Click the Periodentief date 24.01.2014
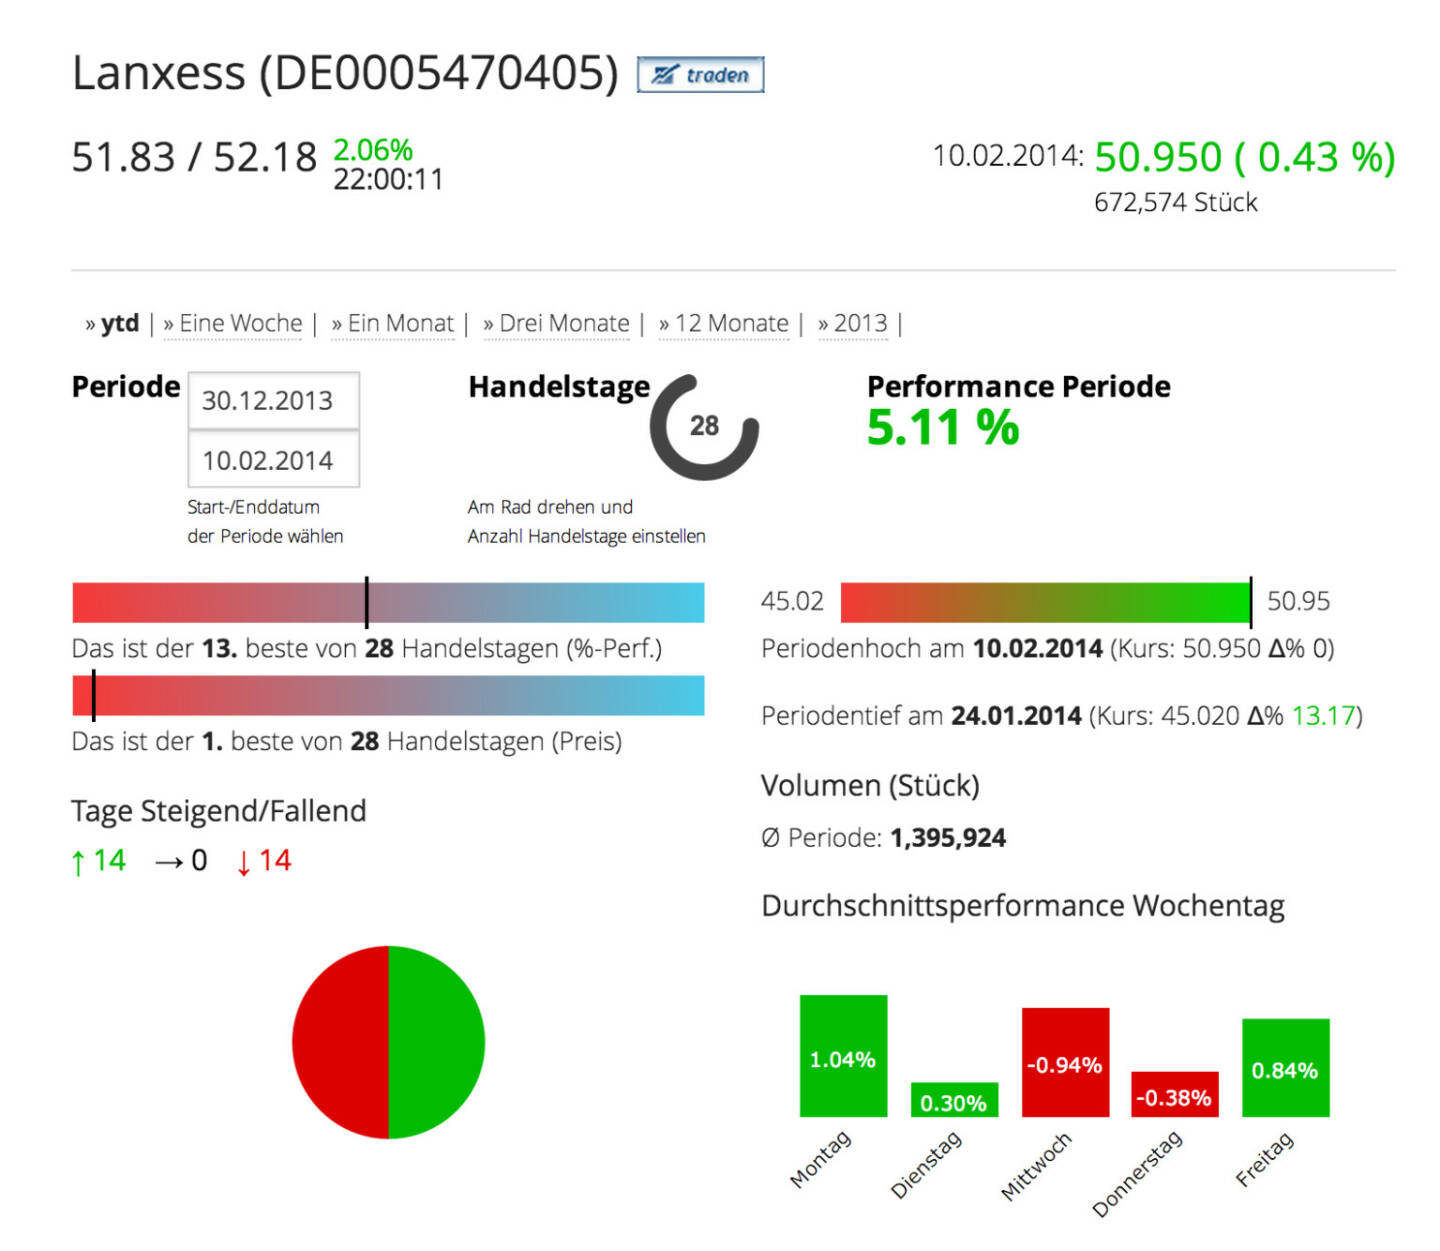 coord(1016,715)
